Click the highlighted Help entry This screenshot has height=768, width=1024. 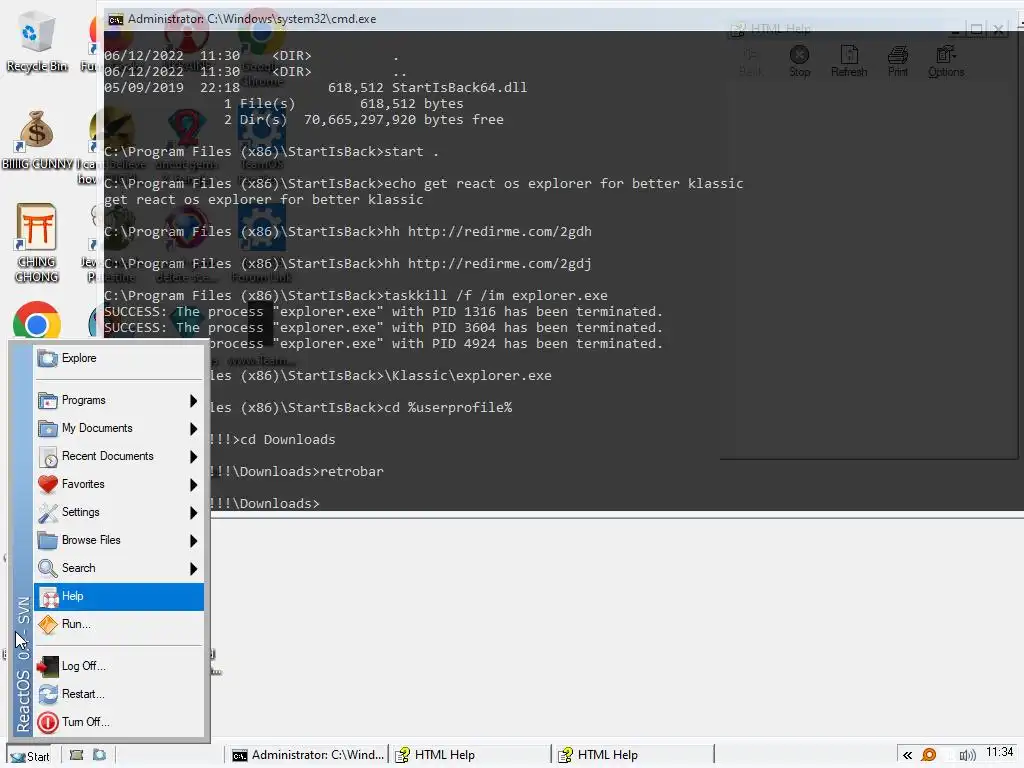pyautogui.click(x=119, y=596)
